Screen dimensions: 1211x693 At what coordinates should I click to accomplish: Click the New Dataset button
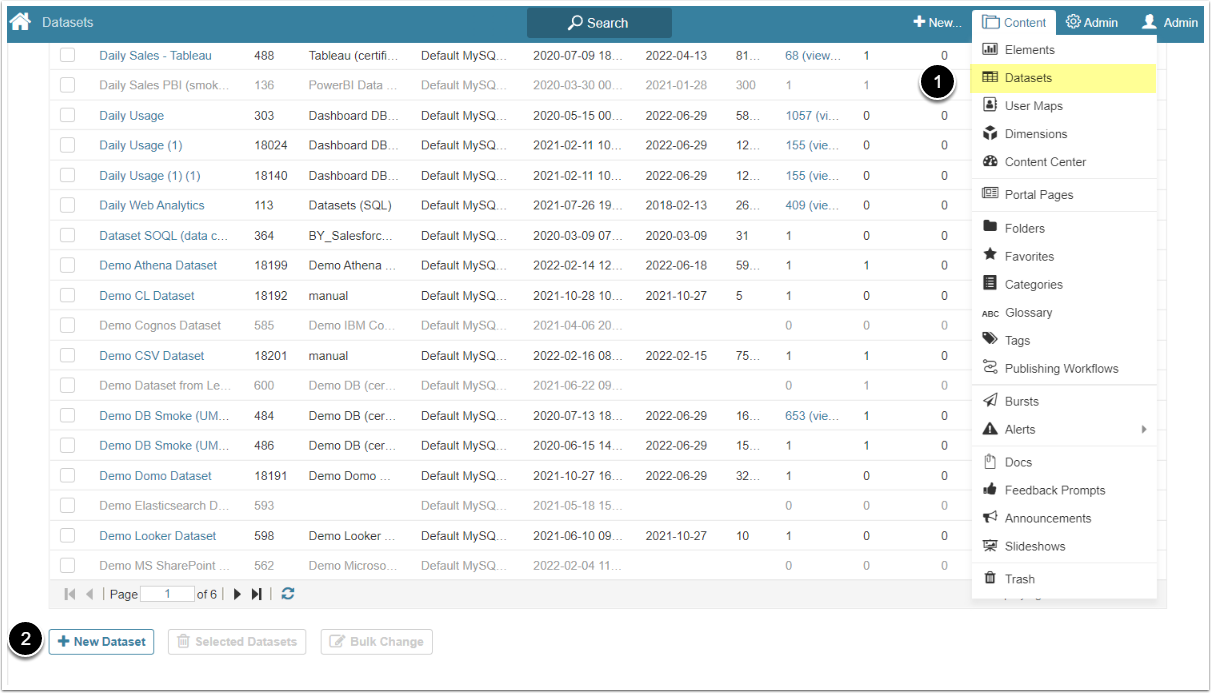[x=101, y=642]
